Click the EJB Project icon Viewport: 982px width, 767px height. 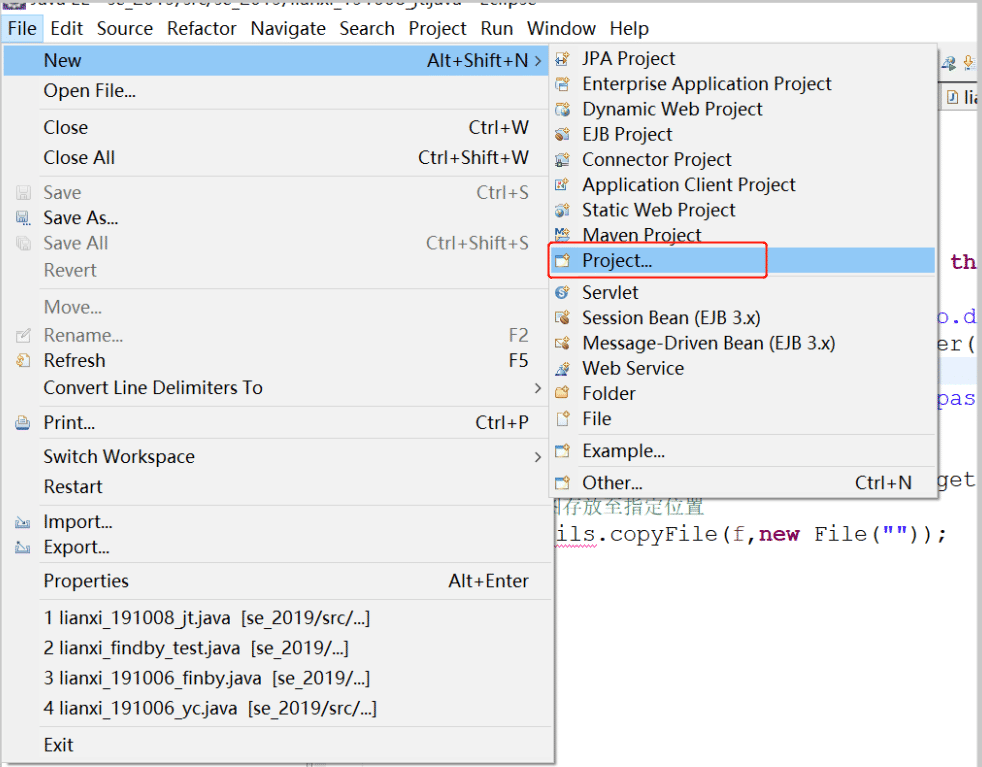click(563, 135)
